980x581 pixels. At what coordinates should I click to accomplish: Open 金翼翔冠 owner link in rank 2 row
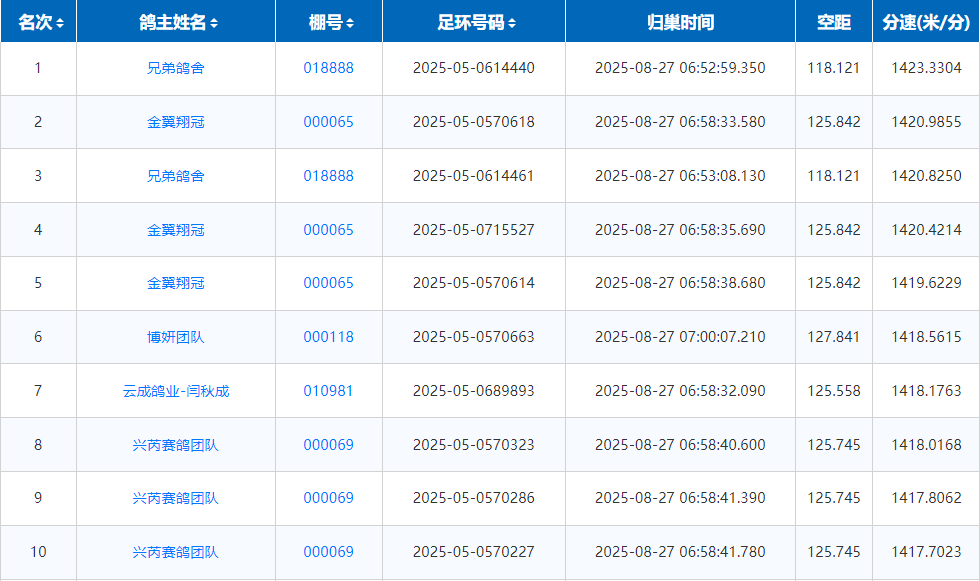(176, 122)
